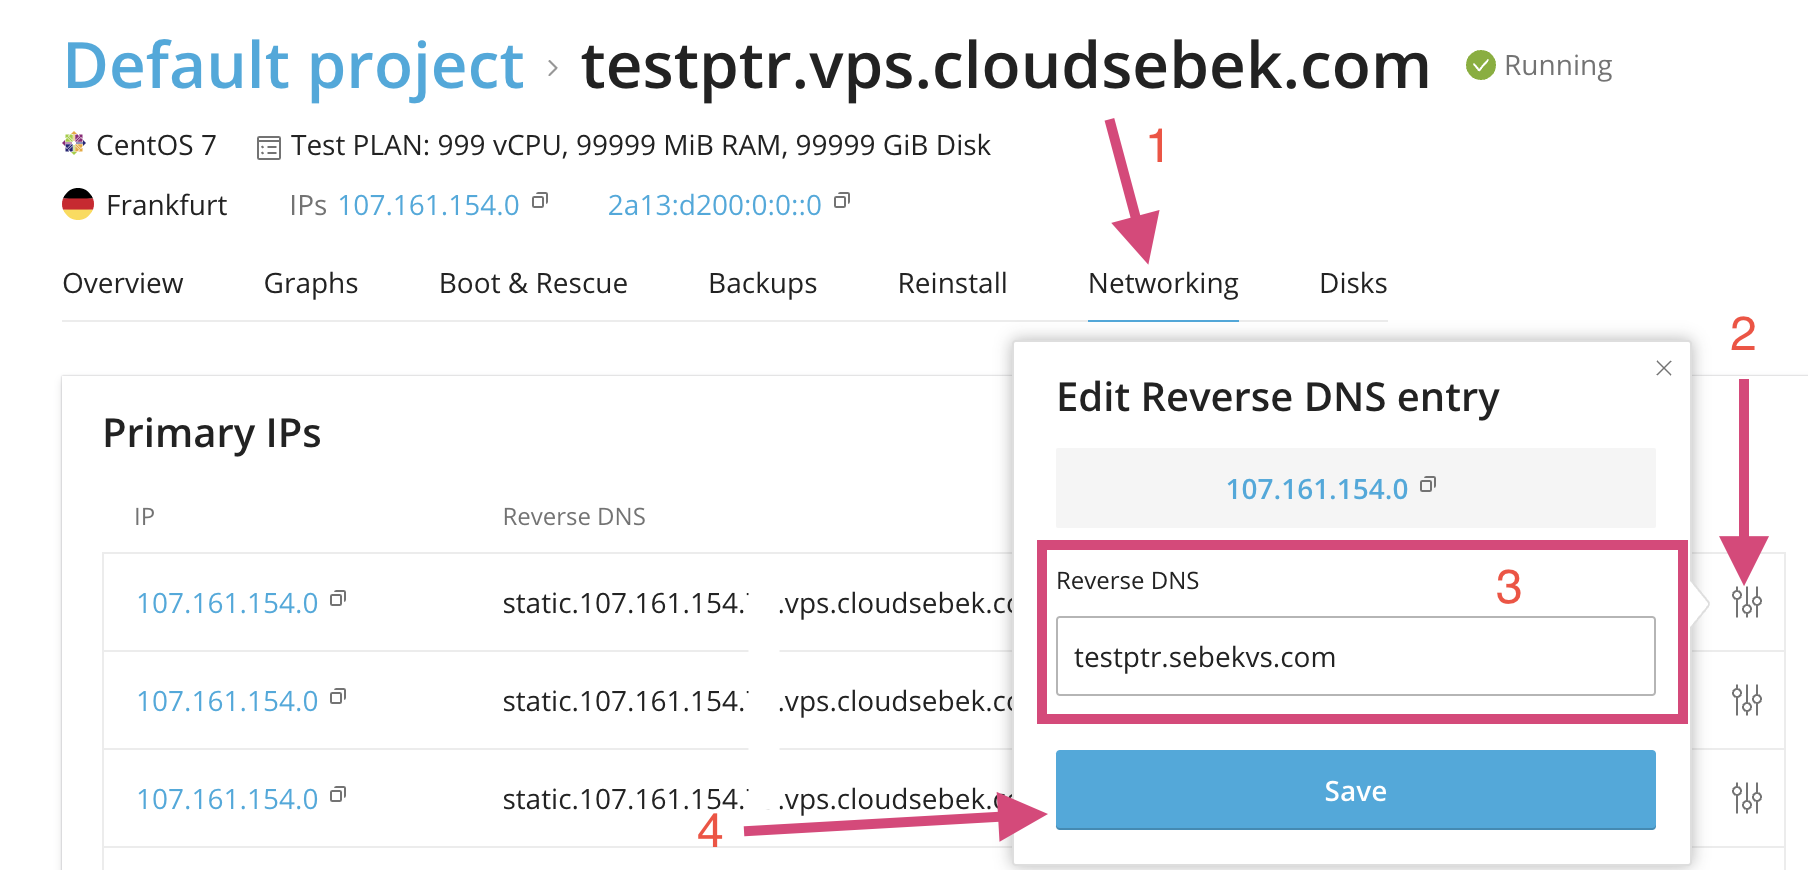Open the 107.161.154.0 link in header
The image size is (1808, 870).
tap(429, 205)
